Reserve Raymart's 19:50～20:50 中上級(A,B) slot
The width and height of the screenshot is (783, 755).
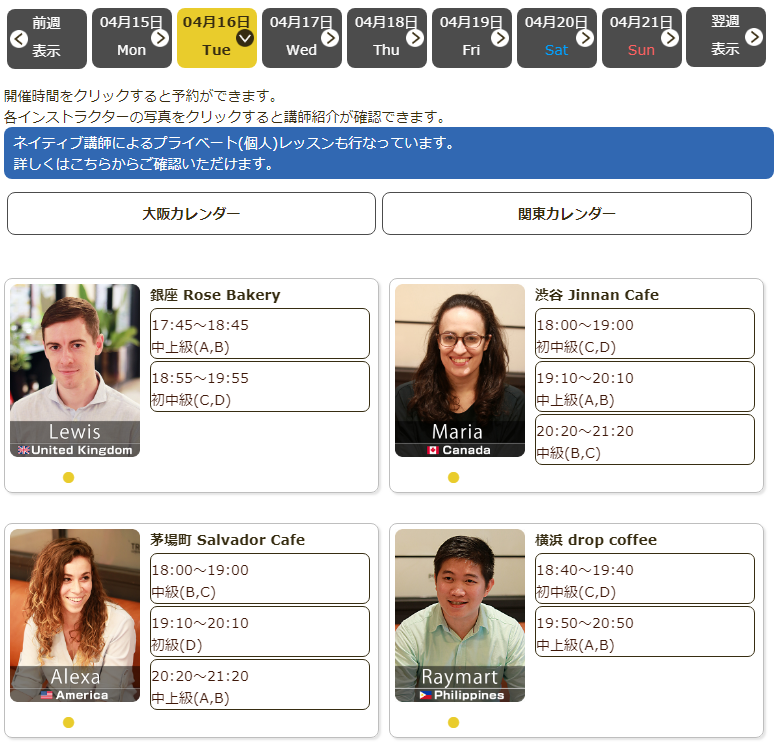pos(644,632)
